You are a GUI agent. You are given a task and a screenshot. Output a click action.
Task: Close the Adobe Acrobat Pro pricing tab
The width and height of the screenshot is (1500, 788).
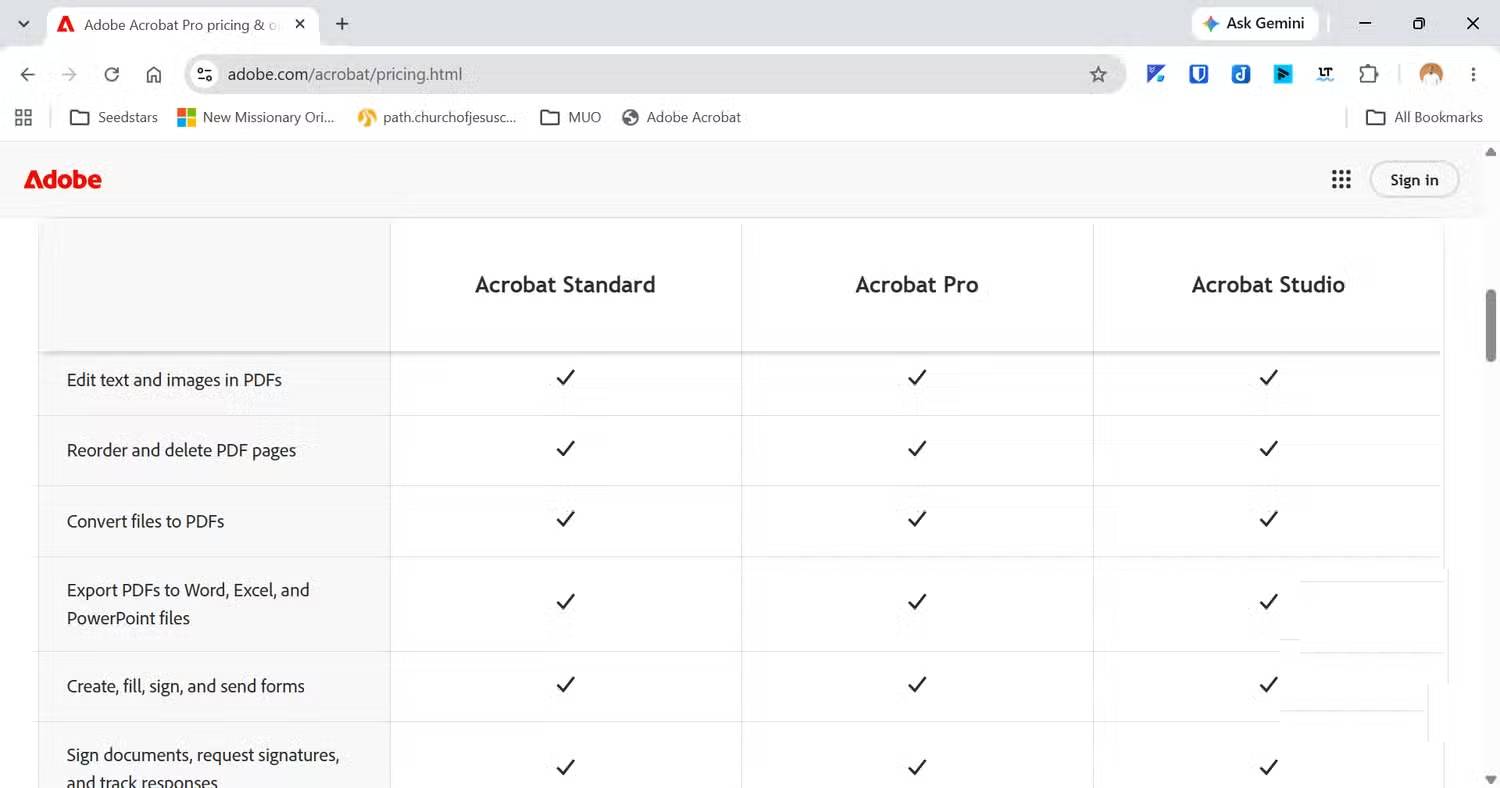(300, 24)
